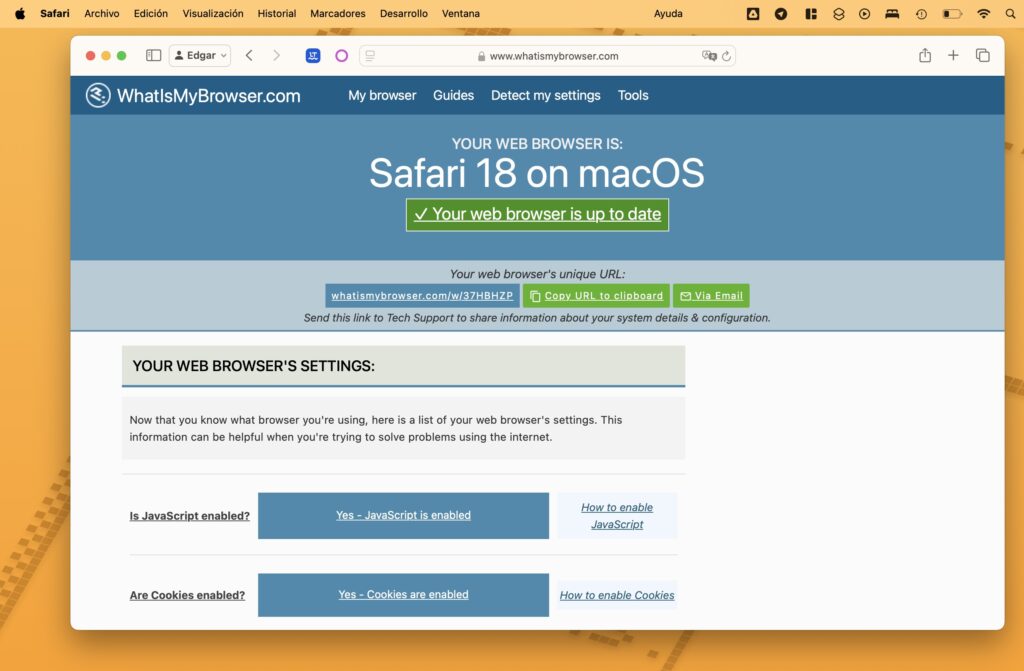The image size is (1024, 671).
Task: Open How to enable JavaScript link
Action: point(617,516)
